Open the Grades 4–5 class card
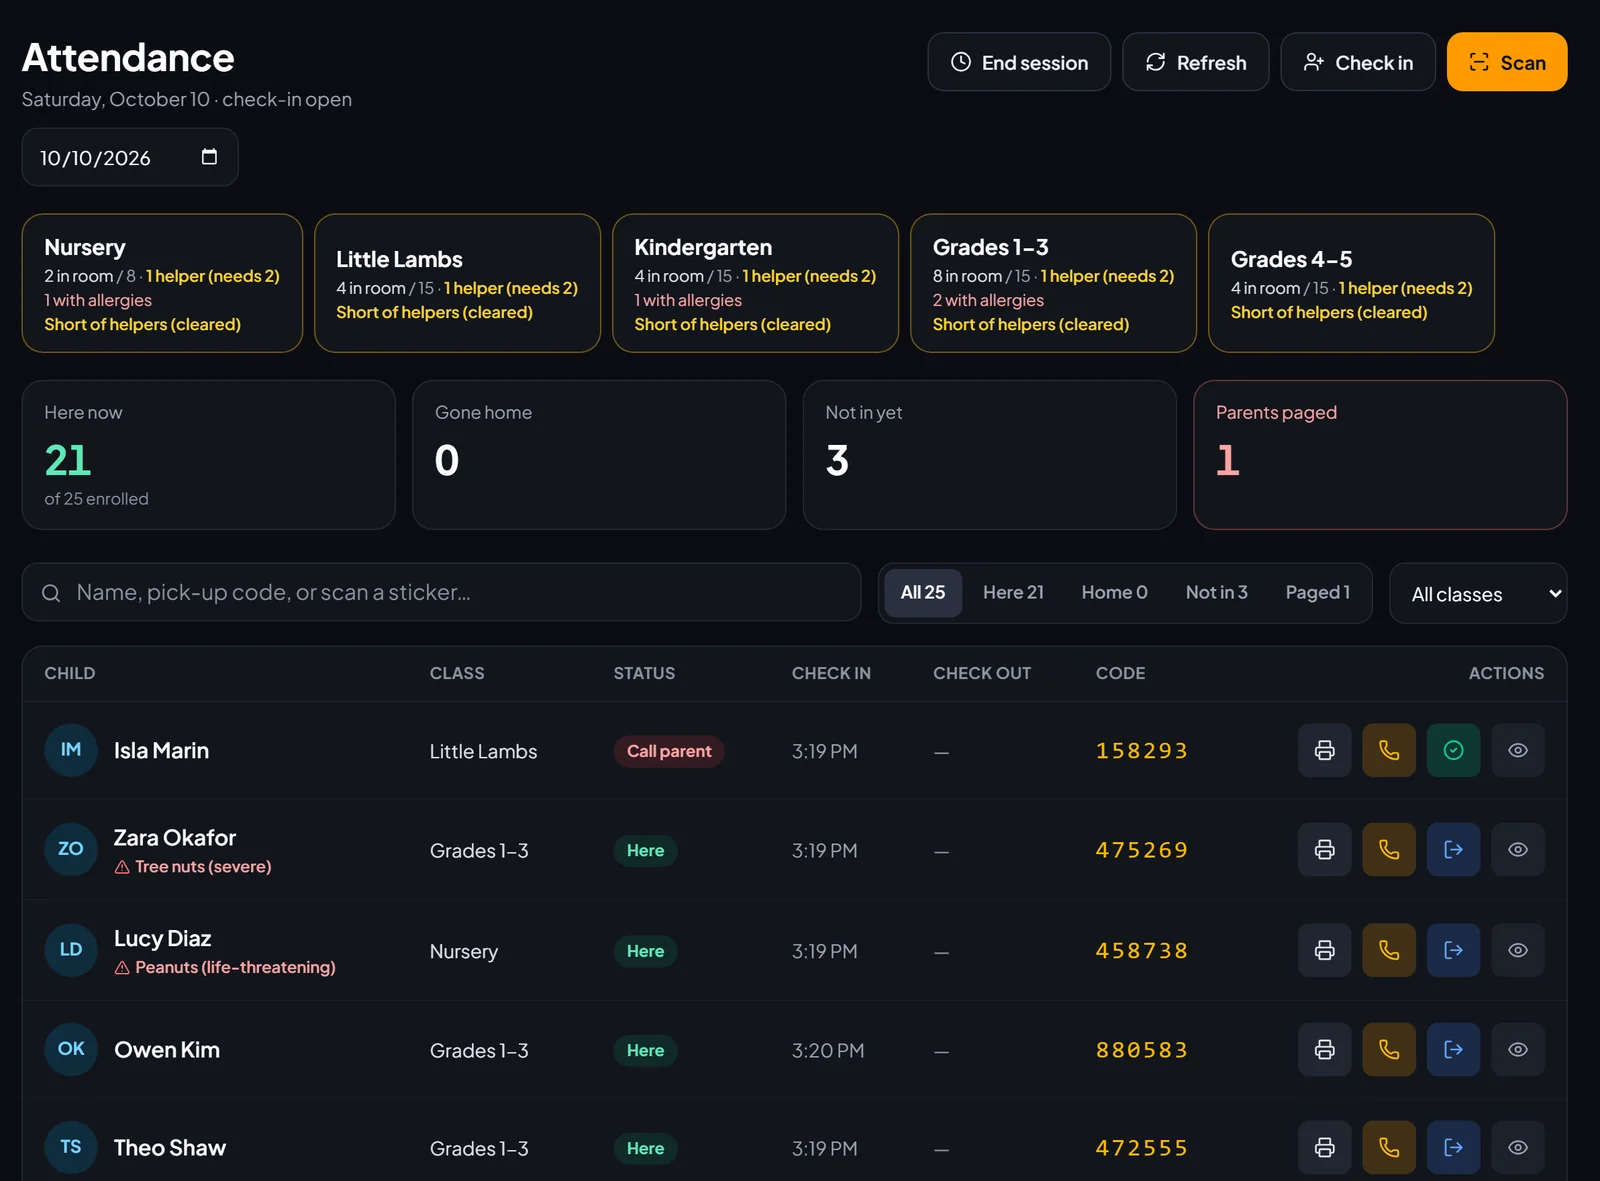Viewport: 1600px width, 1181px height. click(x=1351, y=283)
